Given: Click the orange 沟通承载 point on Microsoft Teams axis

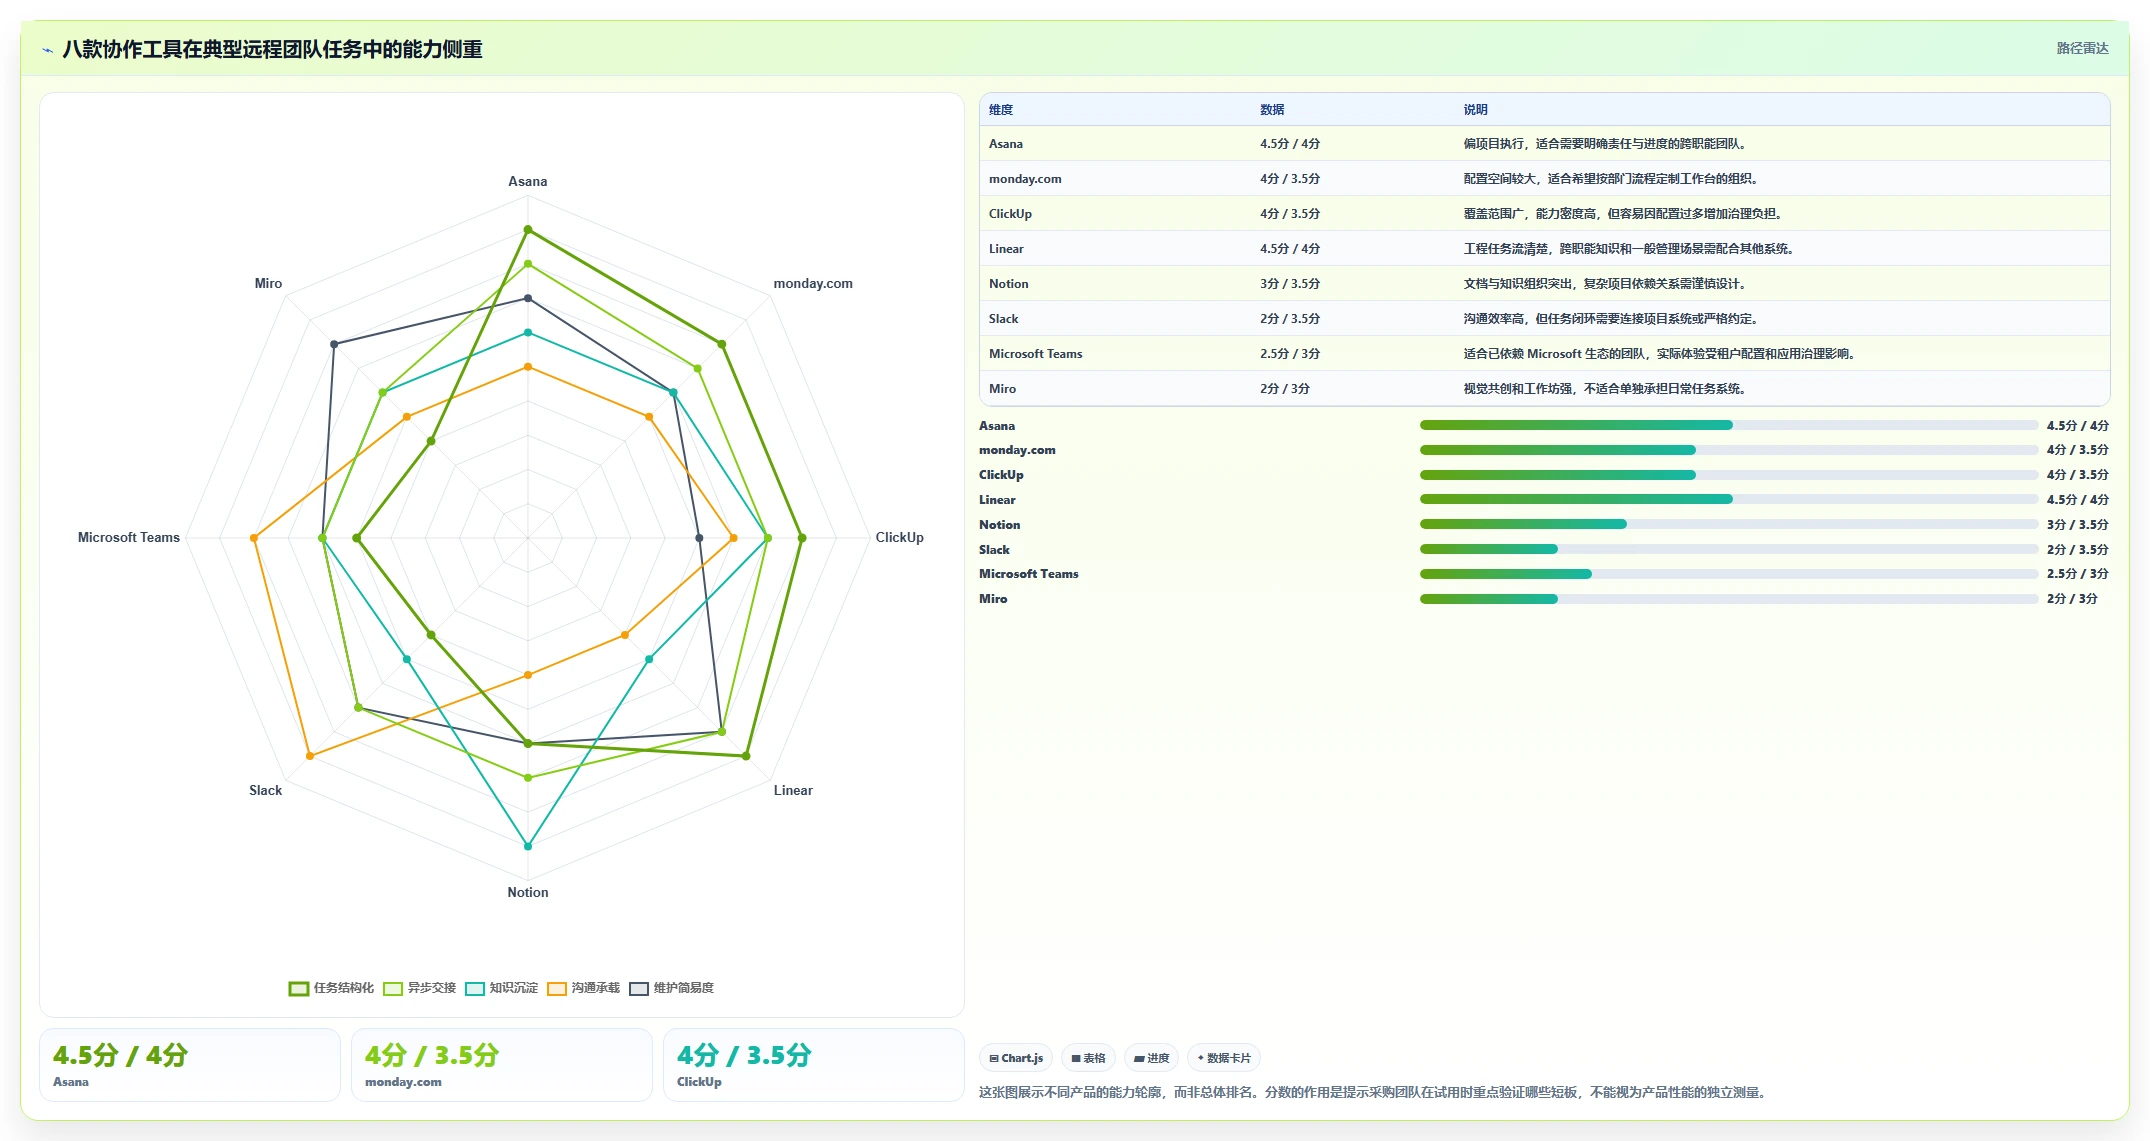Looking at the screenshot, I should [254, 538].
